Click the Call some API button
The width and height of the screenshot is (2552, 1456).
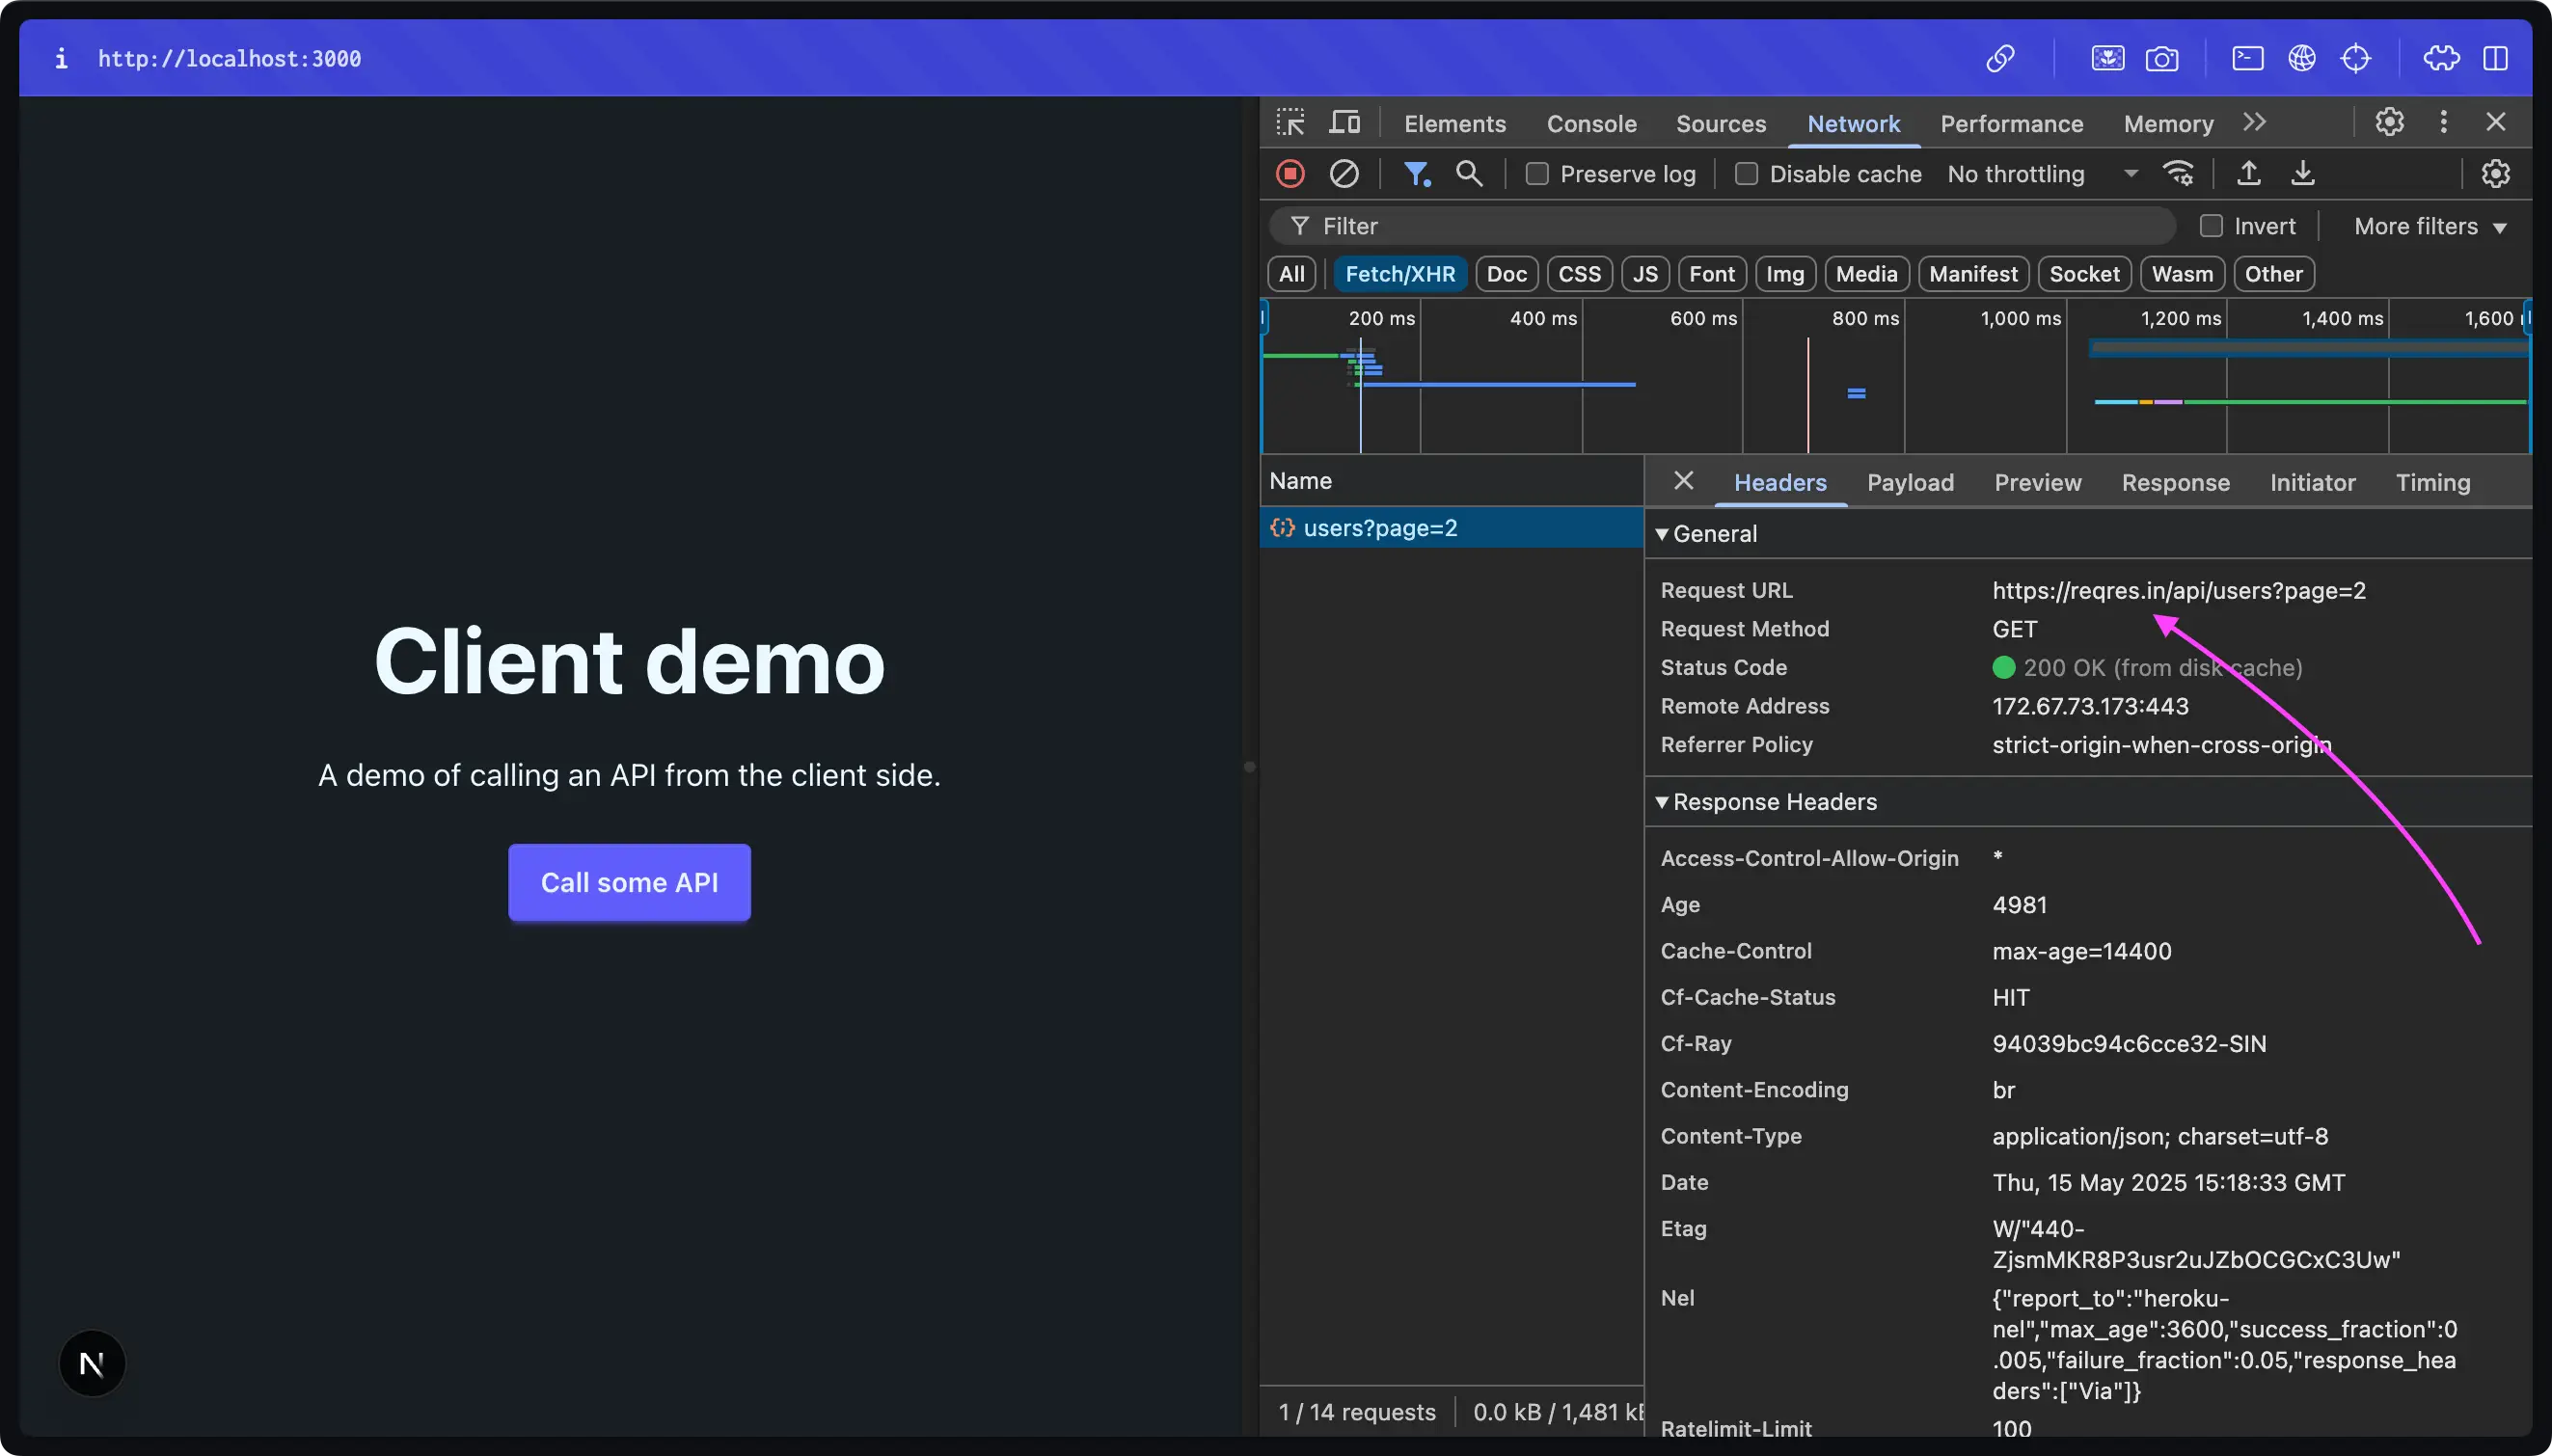point(629,882)
